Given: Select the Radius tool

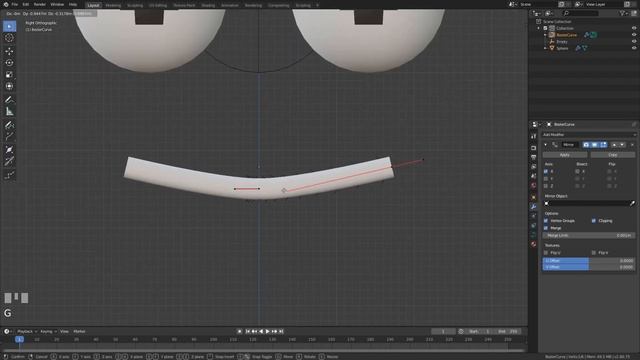Looking at the screenshot, I should coord(9,150).
